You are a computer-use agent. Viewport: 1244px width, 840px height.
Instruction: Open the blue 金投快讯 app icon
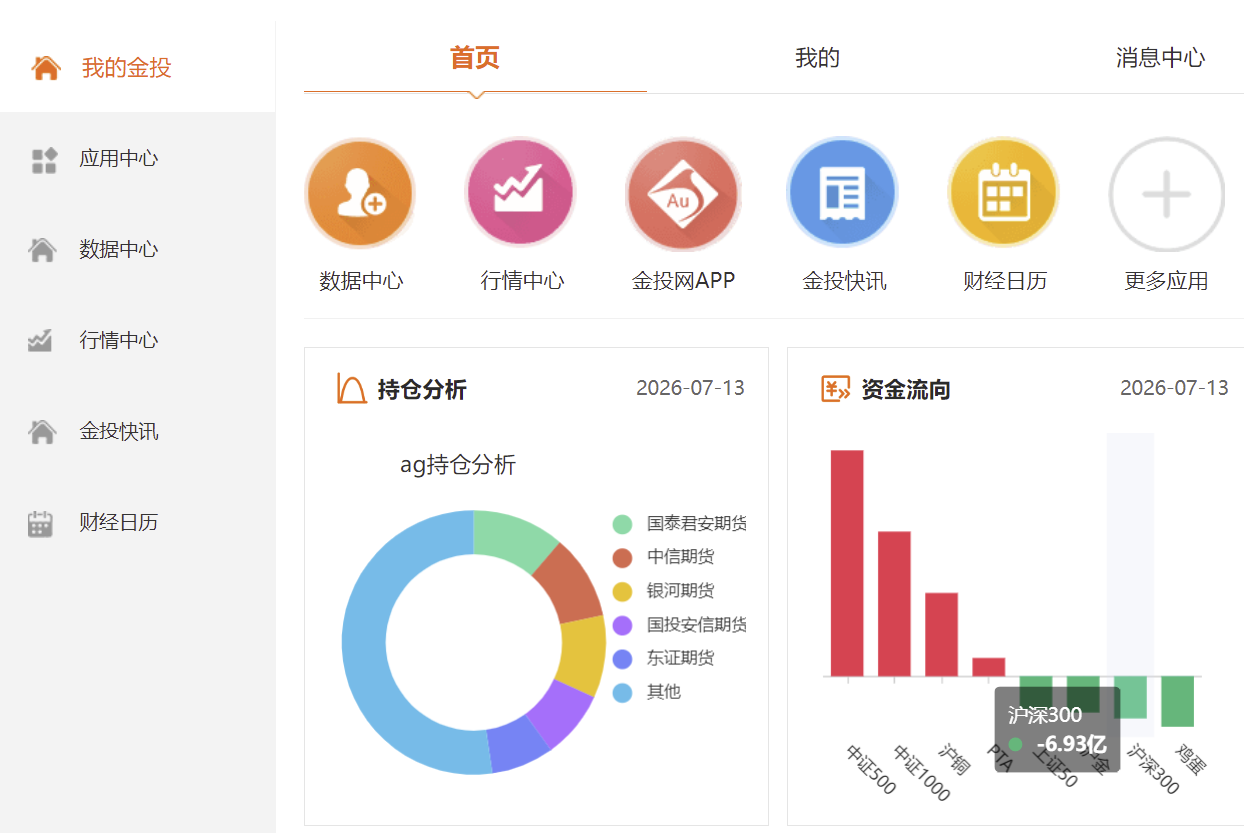point(842,193)
